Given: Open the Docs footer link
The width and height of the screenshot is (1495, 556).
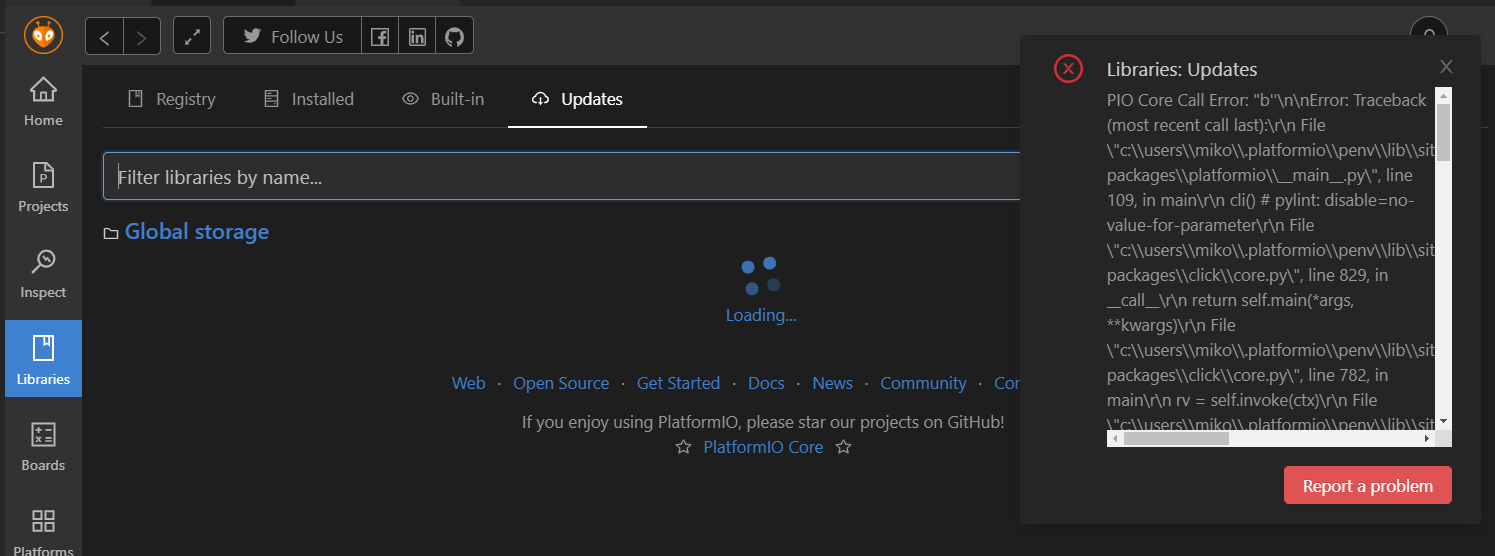Looking at the screenshot, I should click(x=766, y=383).
